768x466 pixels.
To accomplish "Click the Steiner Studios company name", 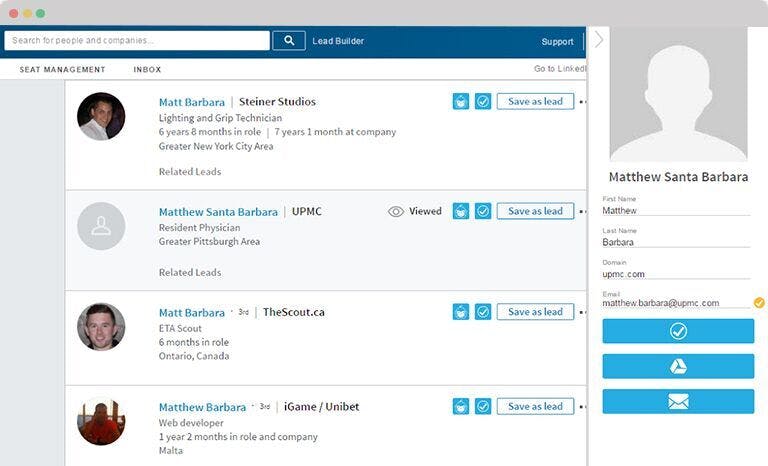I will (277, 101).
